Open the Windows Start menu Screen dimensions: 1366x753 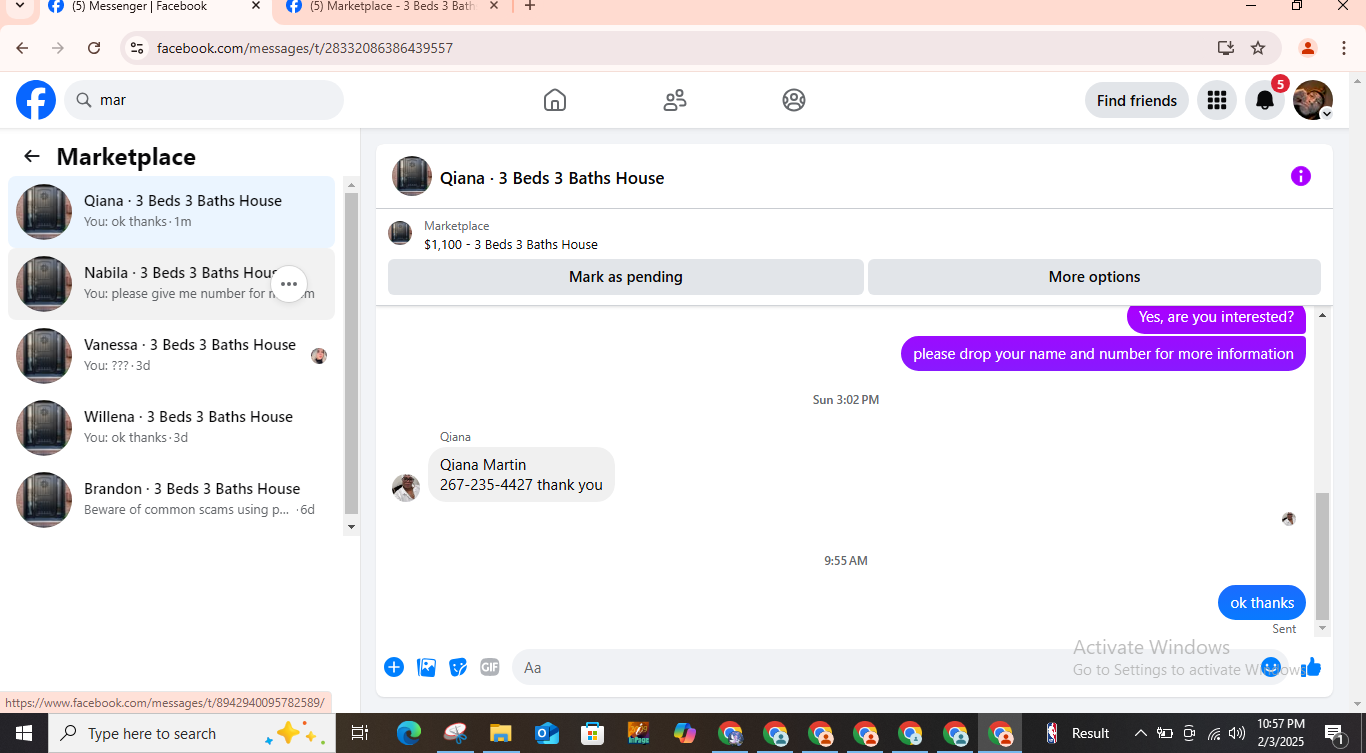pos(24,733)
